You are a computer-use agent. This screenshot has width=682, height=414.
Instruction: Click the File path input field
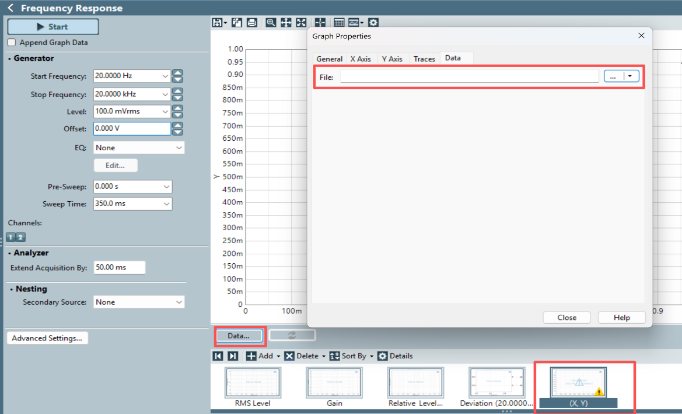point(469,77)
